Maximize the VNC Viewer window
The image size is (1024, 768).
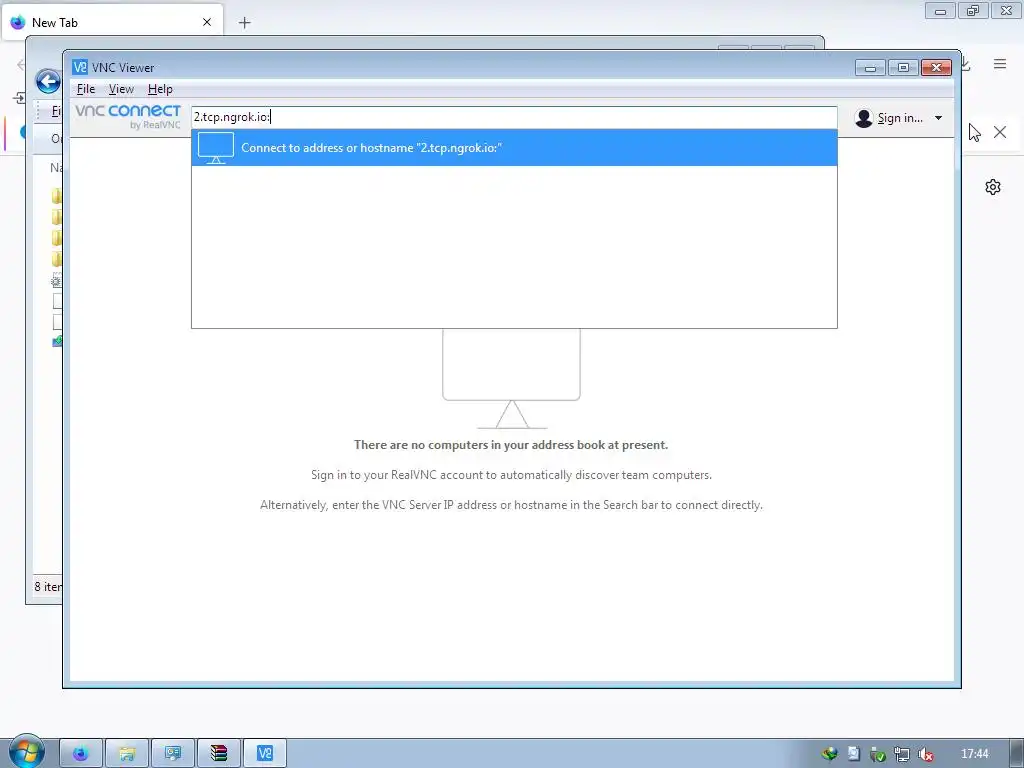point(903,67)
